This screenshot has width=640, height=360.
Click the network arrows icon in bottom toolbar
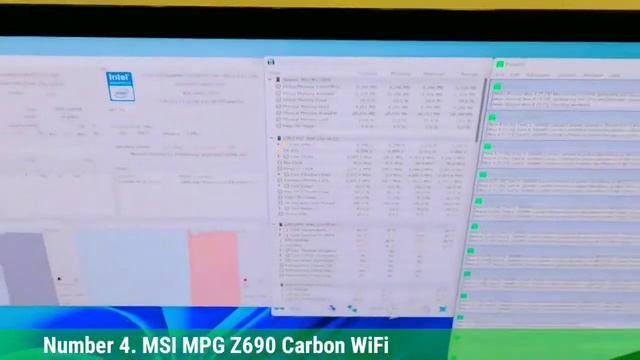click(352, 309)
